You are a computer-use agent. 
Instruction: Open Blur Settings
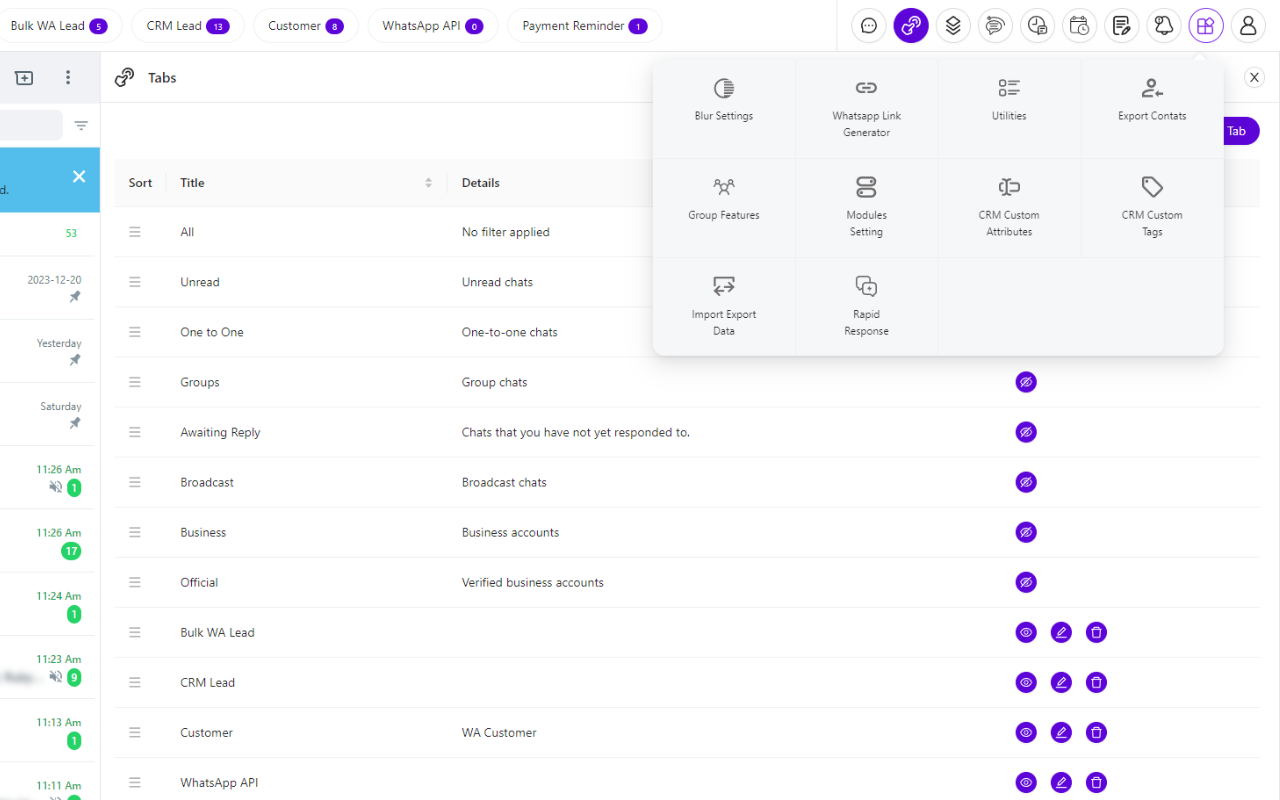(724, 108)
